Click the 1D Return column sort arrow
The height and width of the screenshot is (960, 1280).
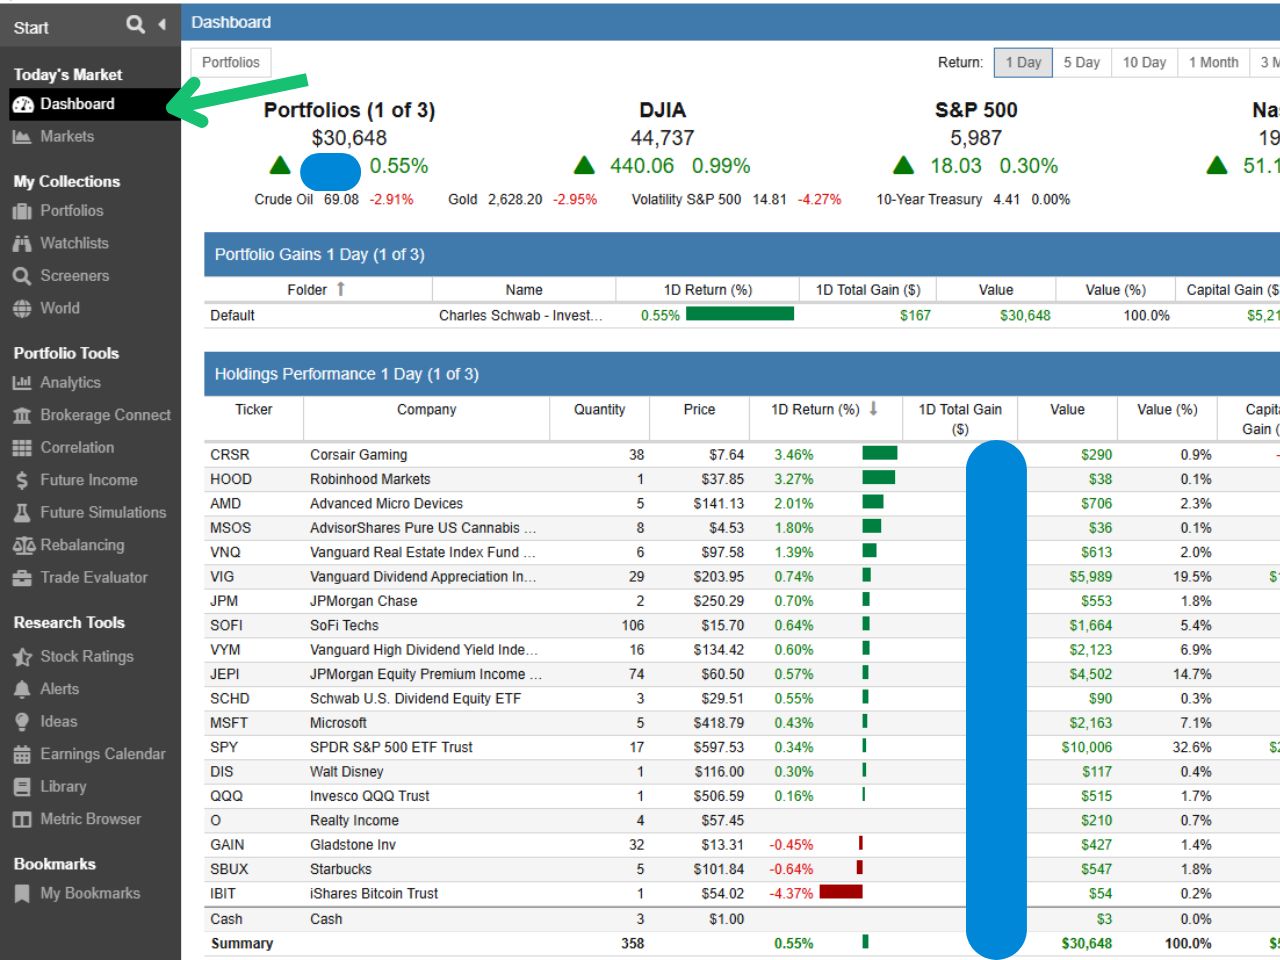click(873, 408)
